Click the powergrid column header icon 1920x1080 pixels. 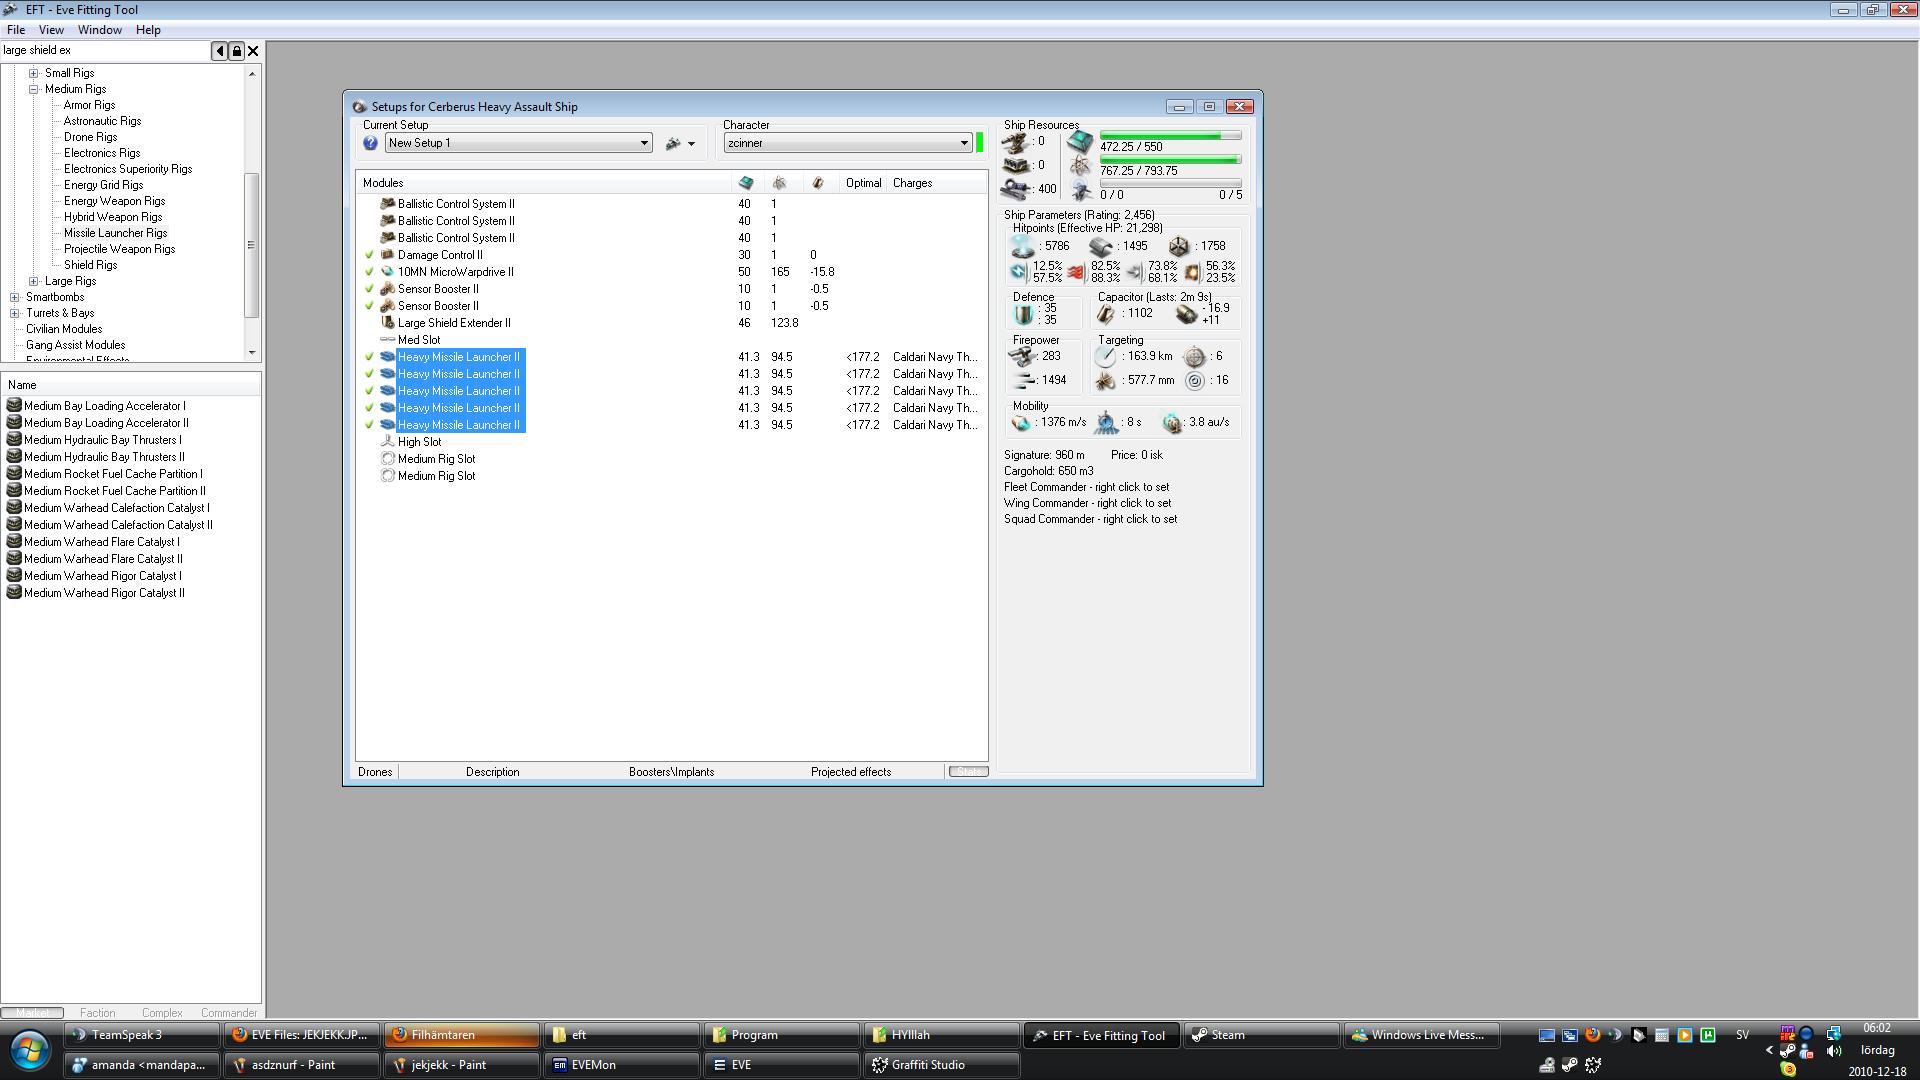779,183
